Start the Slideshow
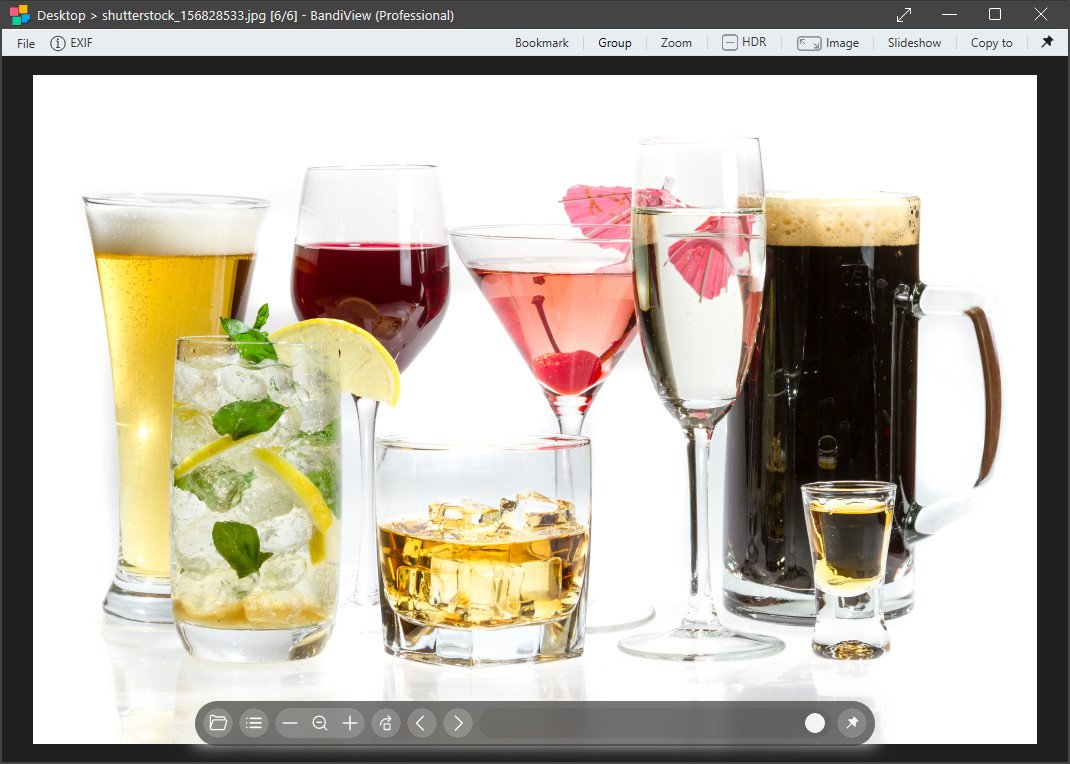1070x764 pixels. (x=914, y=43)
